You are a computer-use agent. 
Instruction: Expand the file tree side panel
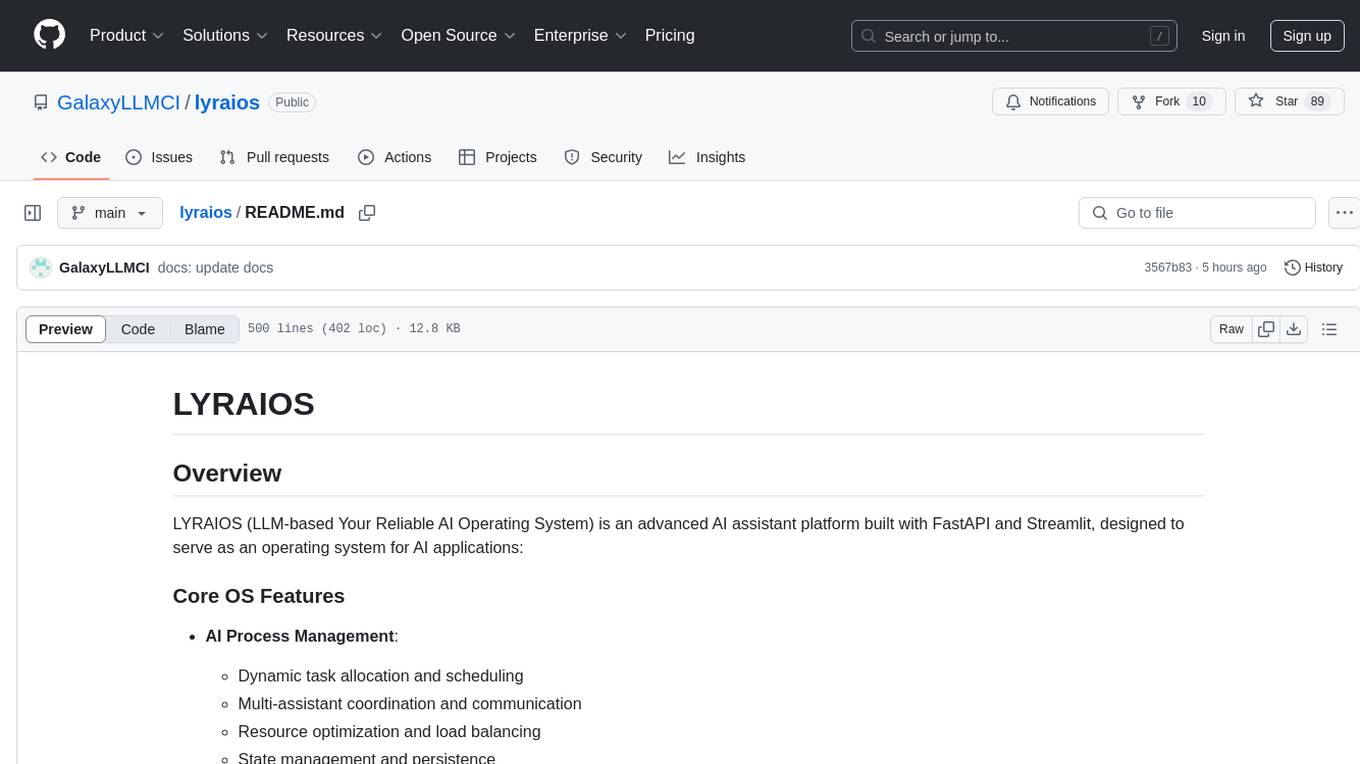coord(33,213)
